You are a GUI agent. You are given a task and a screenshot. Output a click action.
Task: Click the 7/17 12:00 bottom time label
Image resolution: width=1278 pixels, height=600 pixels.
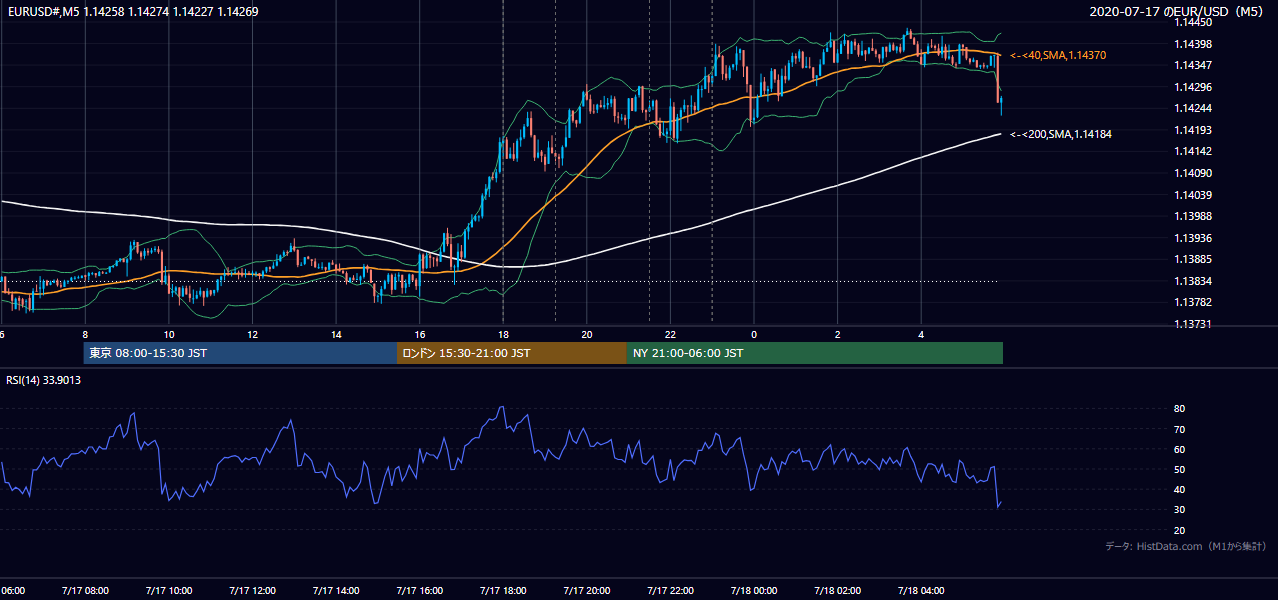[252, 591]
